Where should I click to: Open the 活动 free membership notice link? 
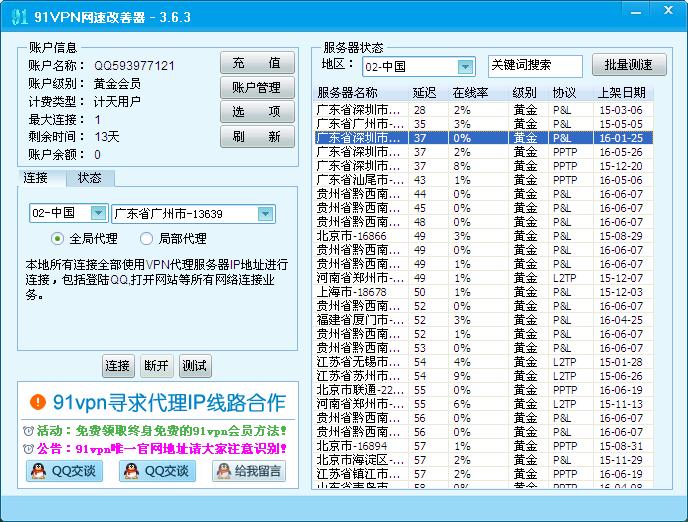click(161, 431)
